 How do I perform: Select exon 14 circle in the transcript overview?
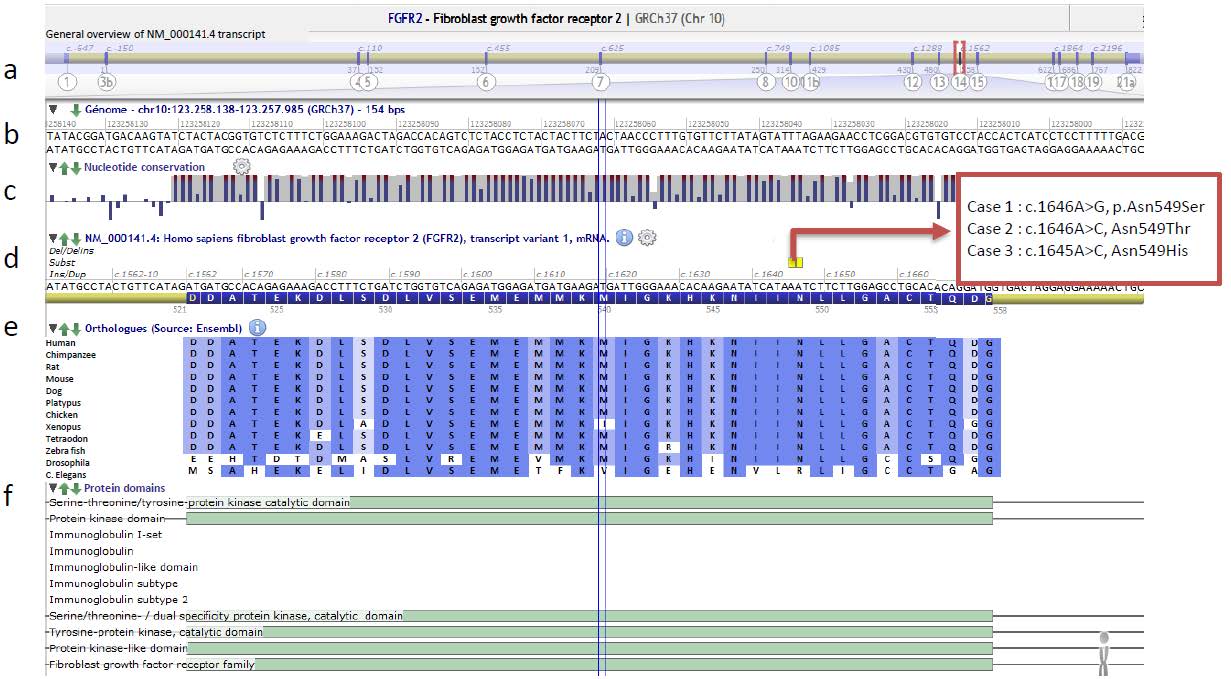pos(959,83)
